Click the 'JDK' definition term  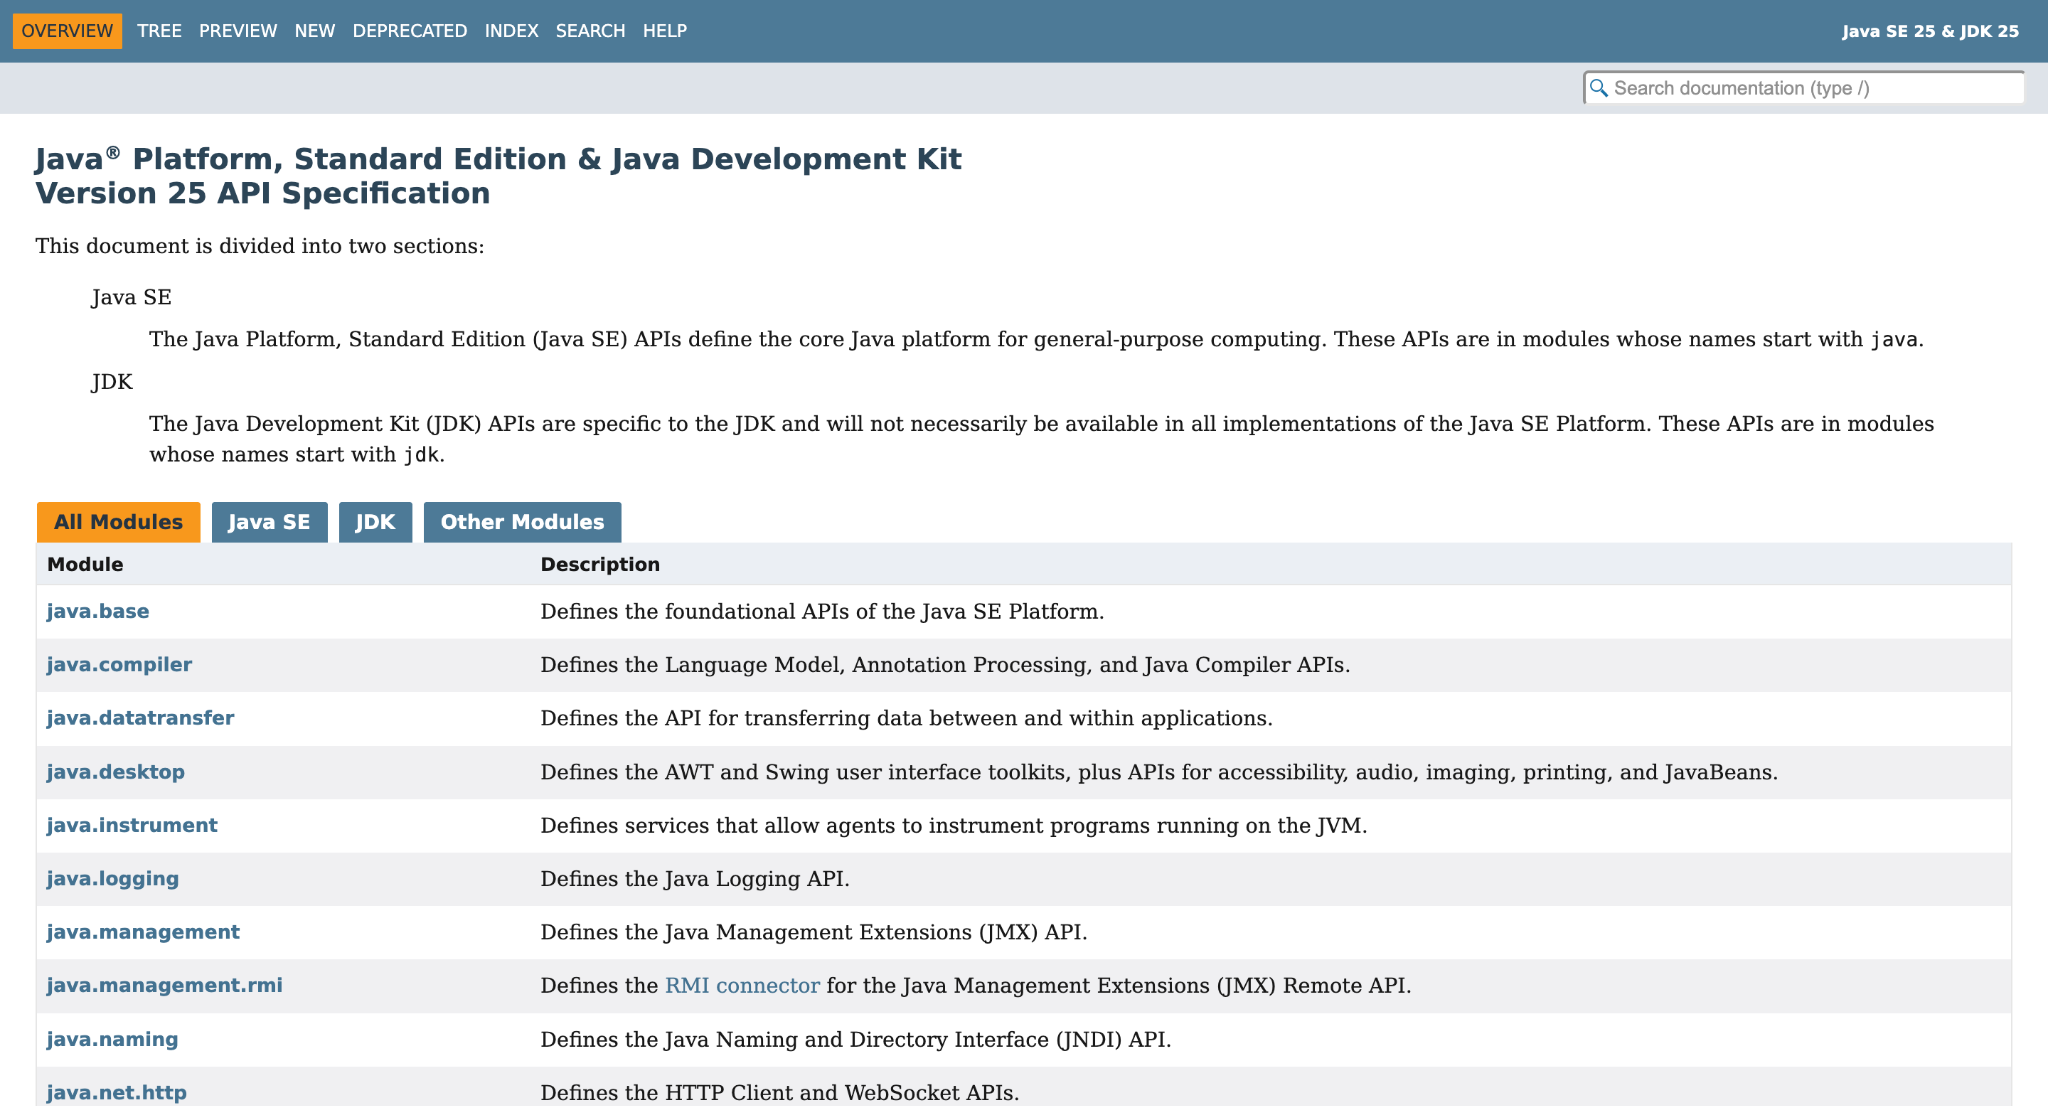coord(112,382)
